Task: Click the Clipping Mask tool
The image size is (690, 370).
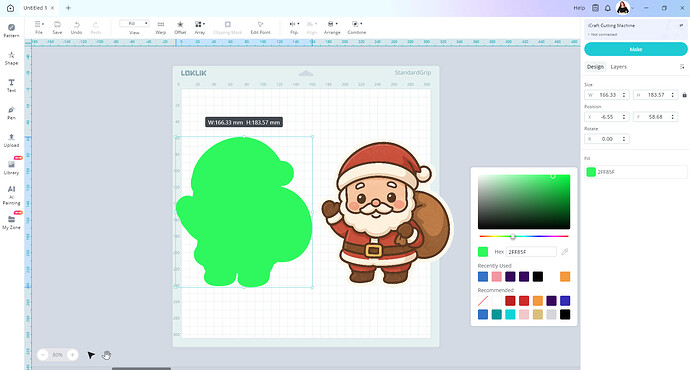Action: [228, 27]
